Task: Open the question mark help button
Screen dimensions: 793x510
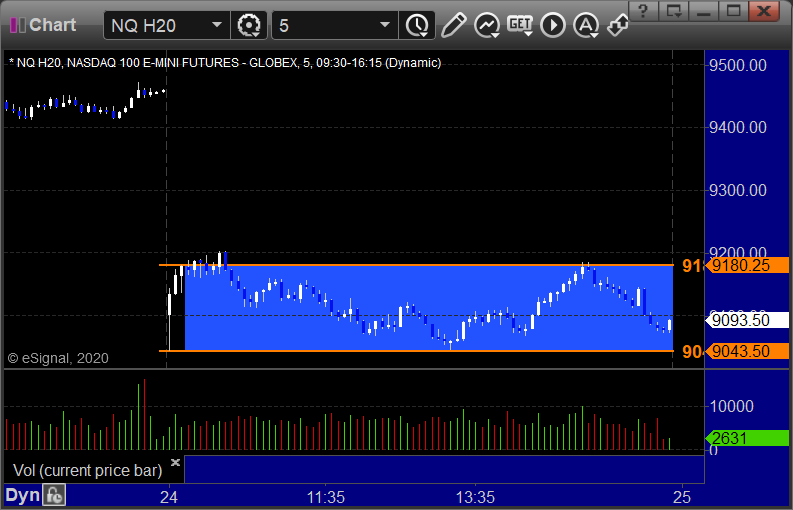Action: click(643, 11)
